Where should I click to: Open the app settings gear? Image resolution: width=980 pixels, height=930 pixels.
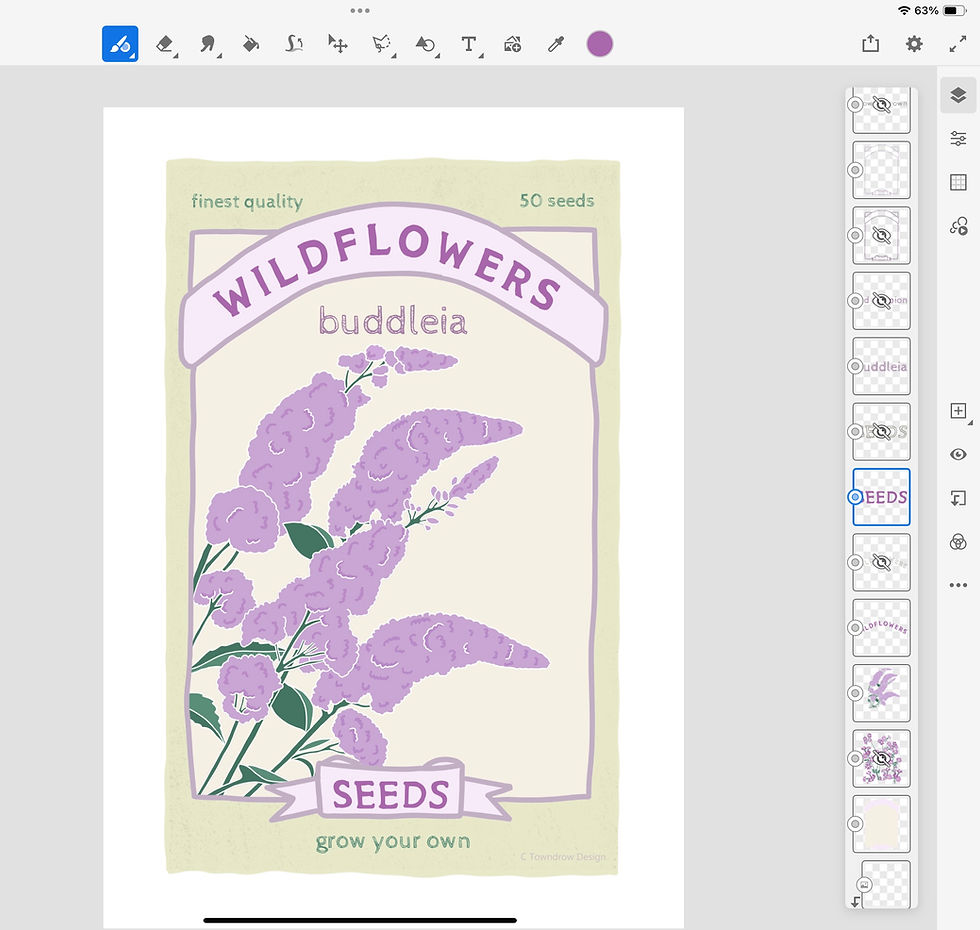914,44
